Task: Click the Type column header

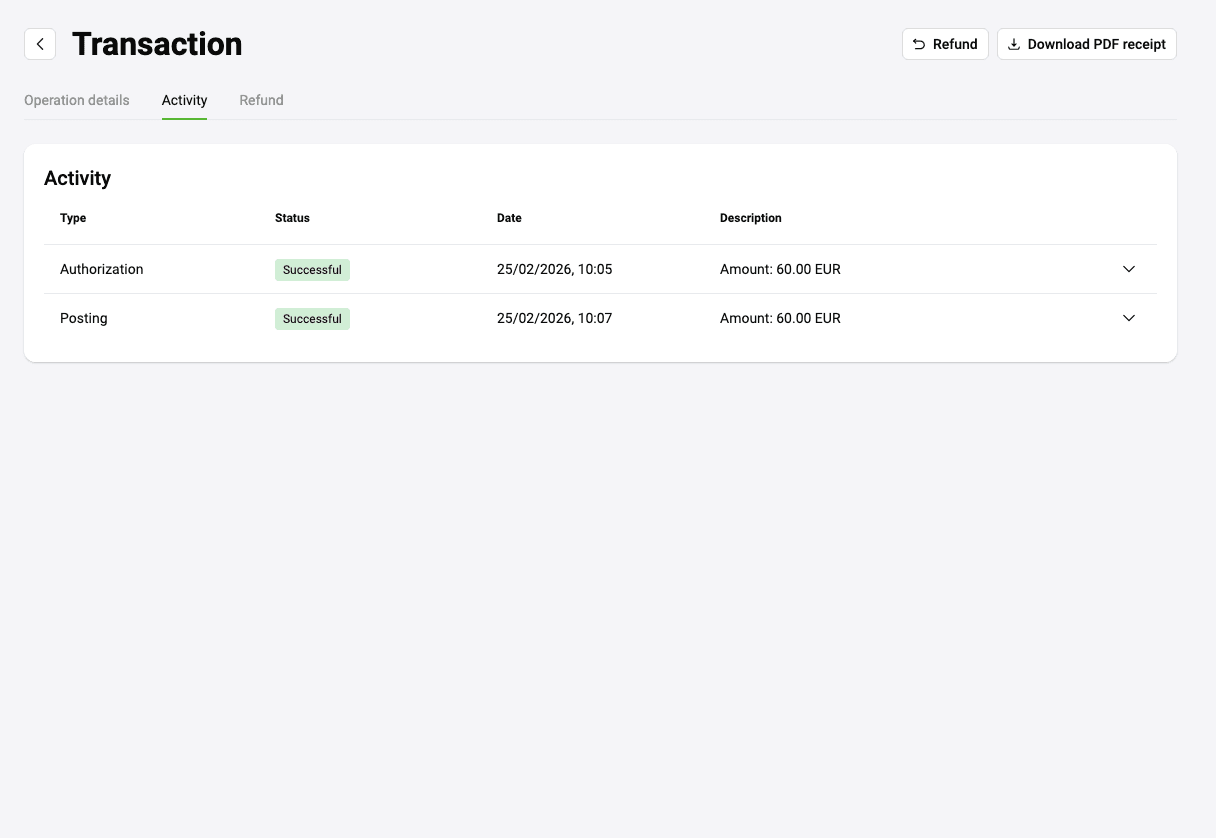Action: (x=73, y=218)
